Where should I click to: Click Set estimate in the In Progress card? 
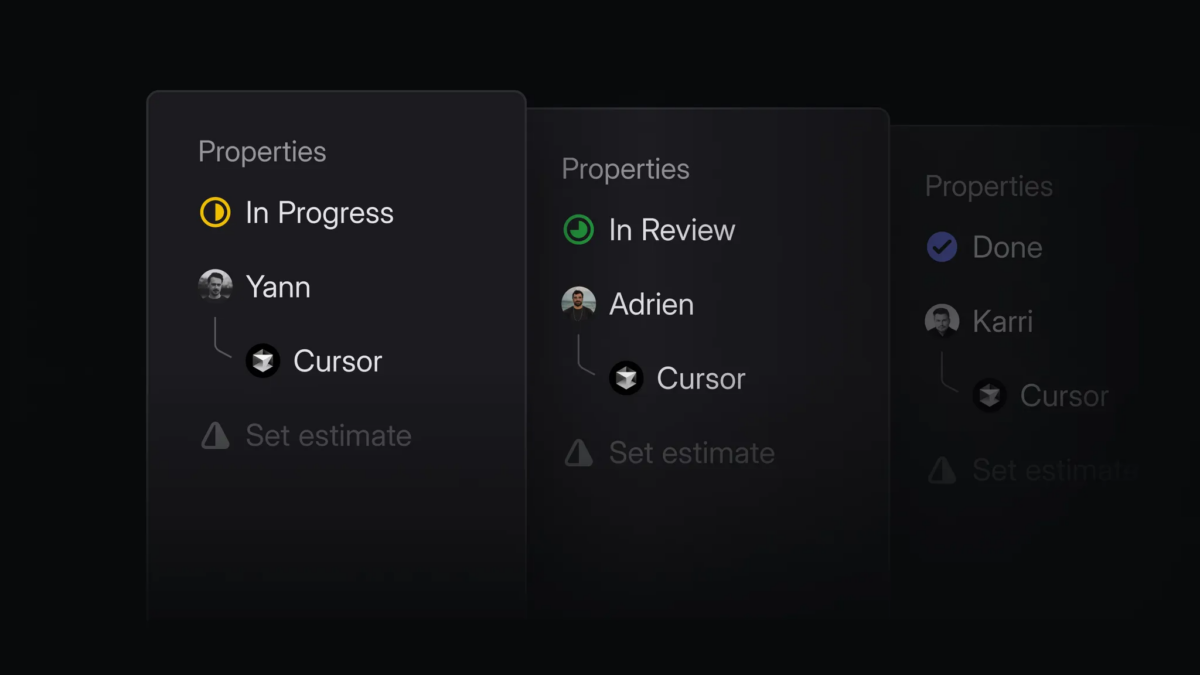click(328, 435)
